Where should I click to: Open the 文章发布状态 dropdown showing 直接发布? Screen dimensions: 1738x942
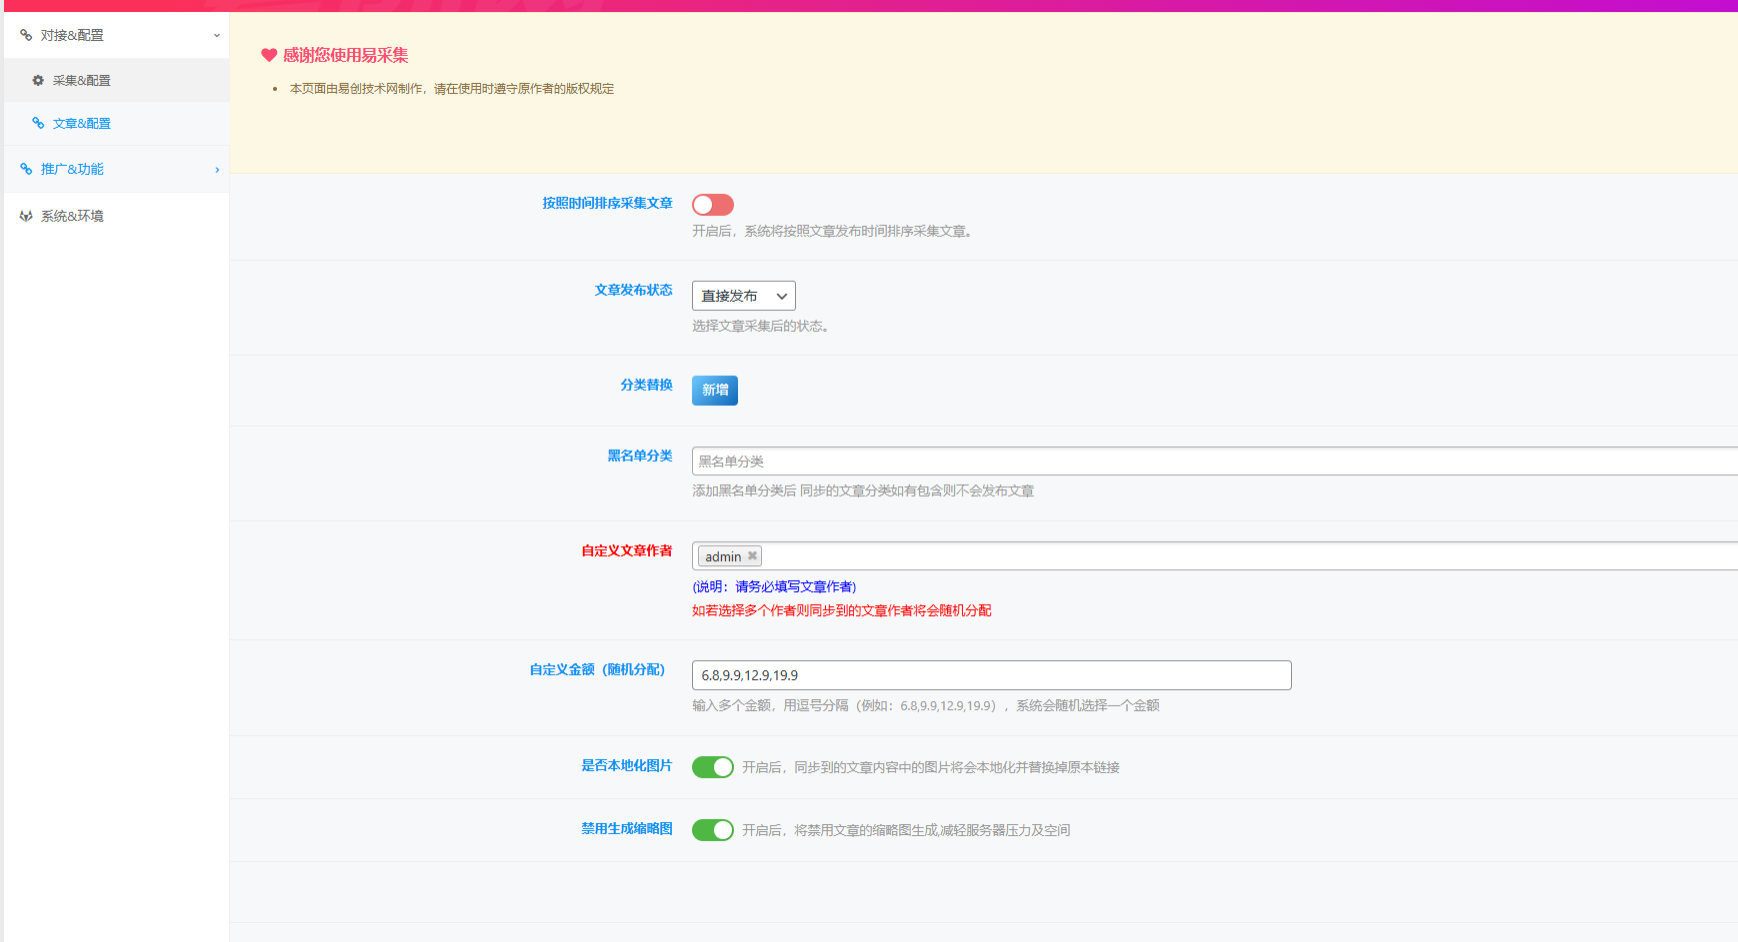pyautogui.click(x=743, y=296)
